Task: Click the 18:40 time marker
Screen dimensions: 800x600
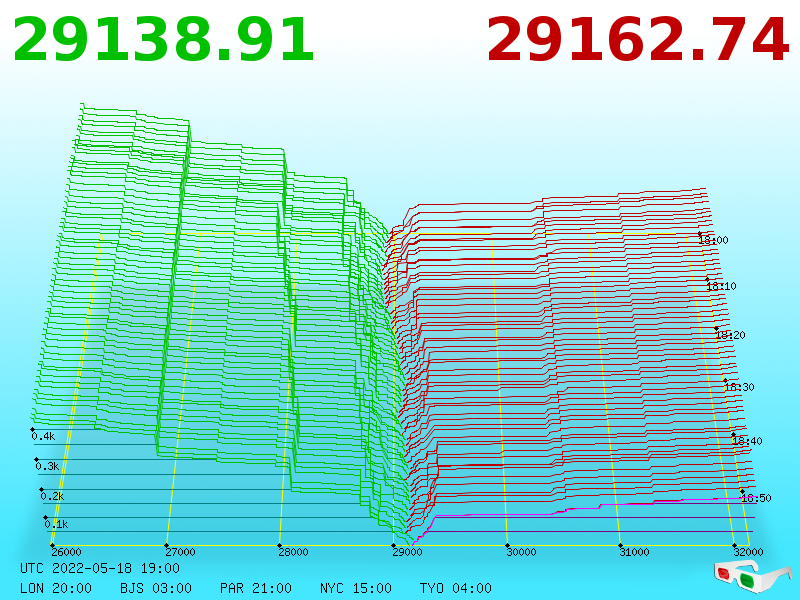Action: point(747,441)
